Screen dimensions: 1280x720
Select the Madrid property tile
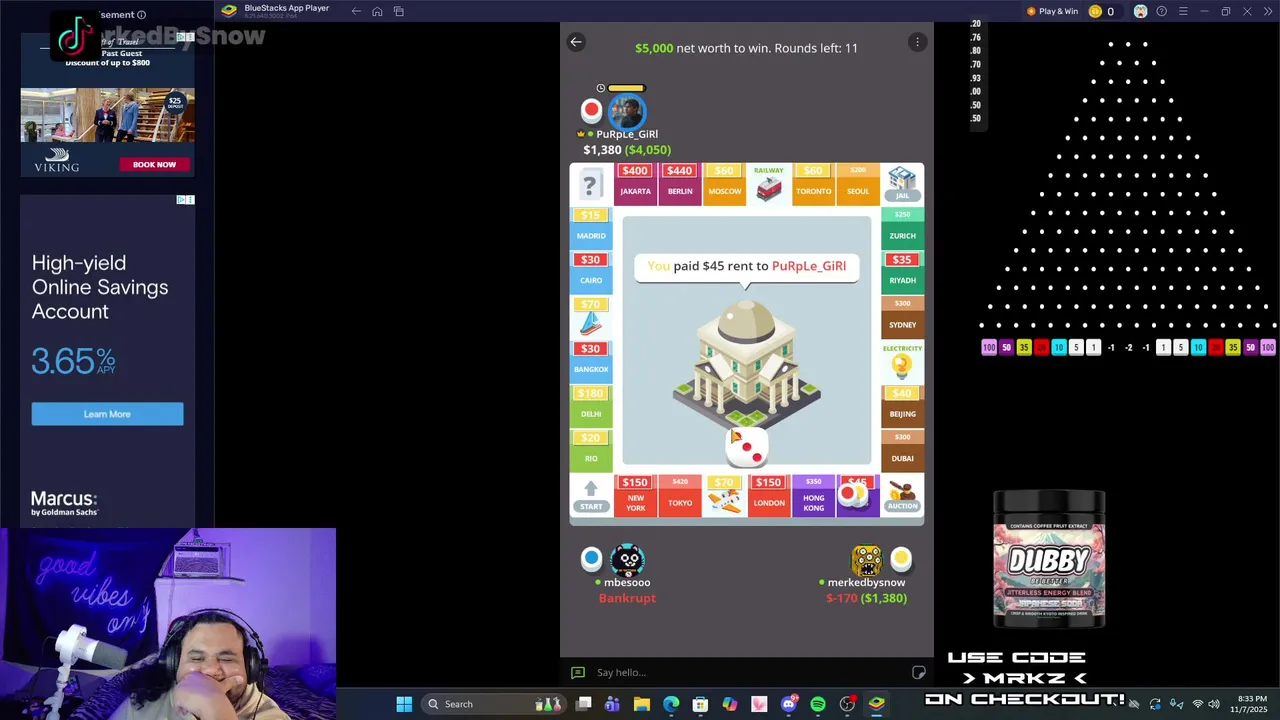[591, 229]
